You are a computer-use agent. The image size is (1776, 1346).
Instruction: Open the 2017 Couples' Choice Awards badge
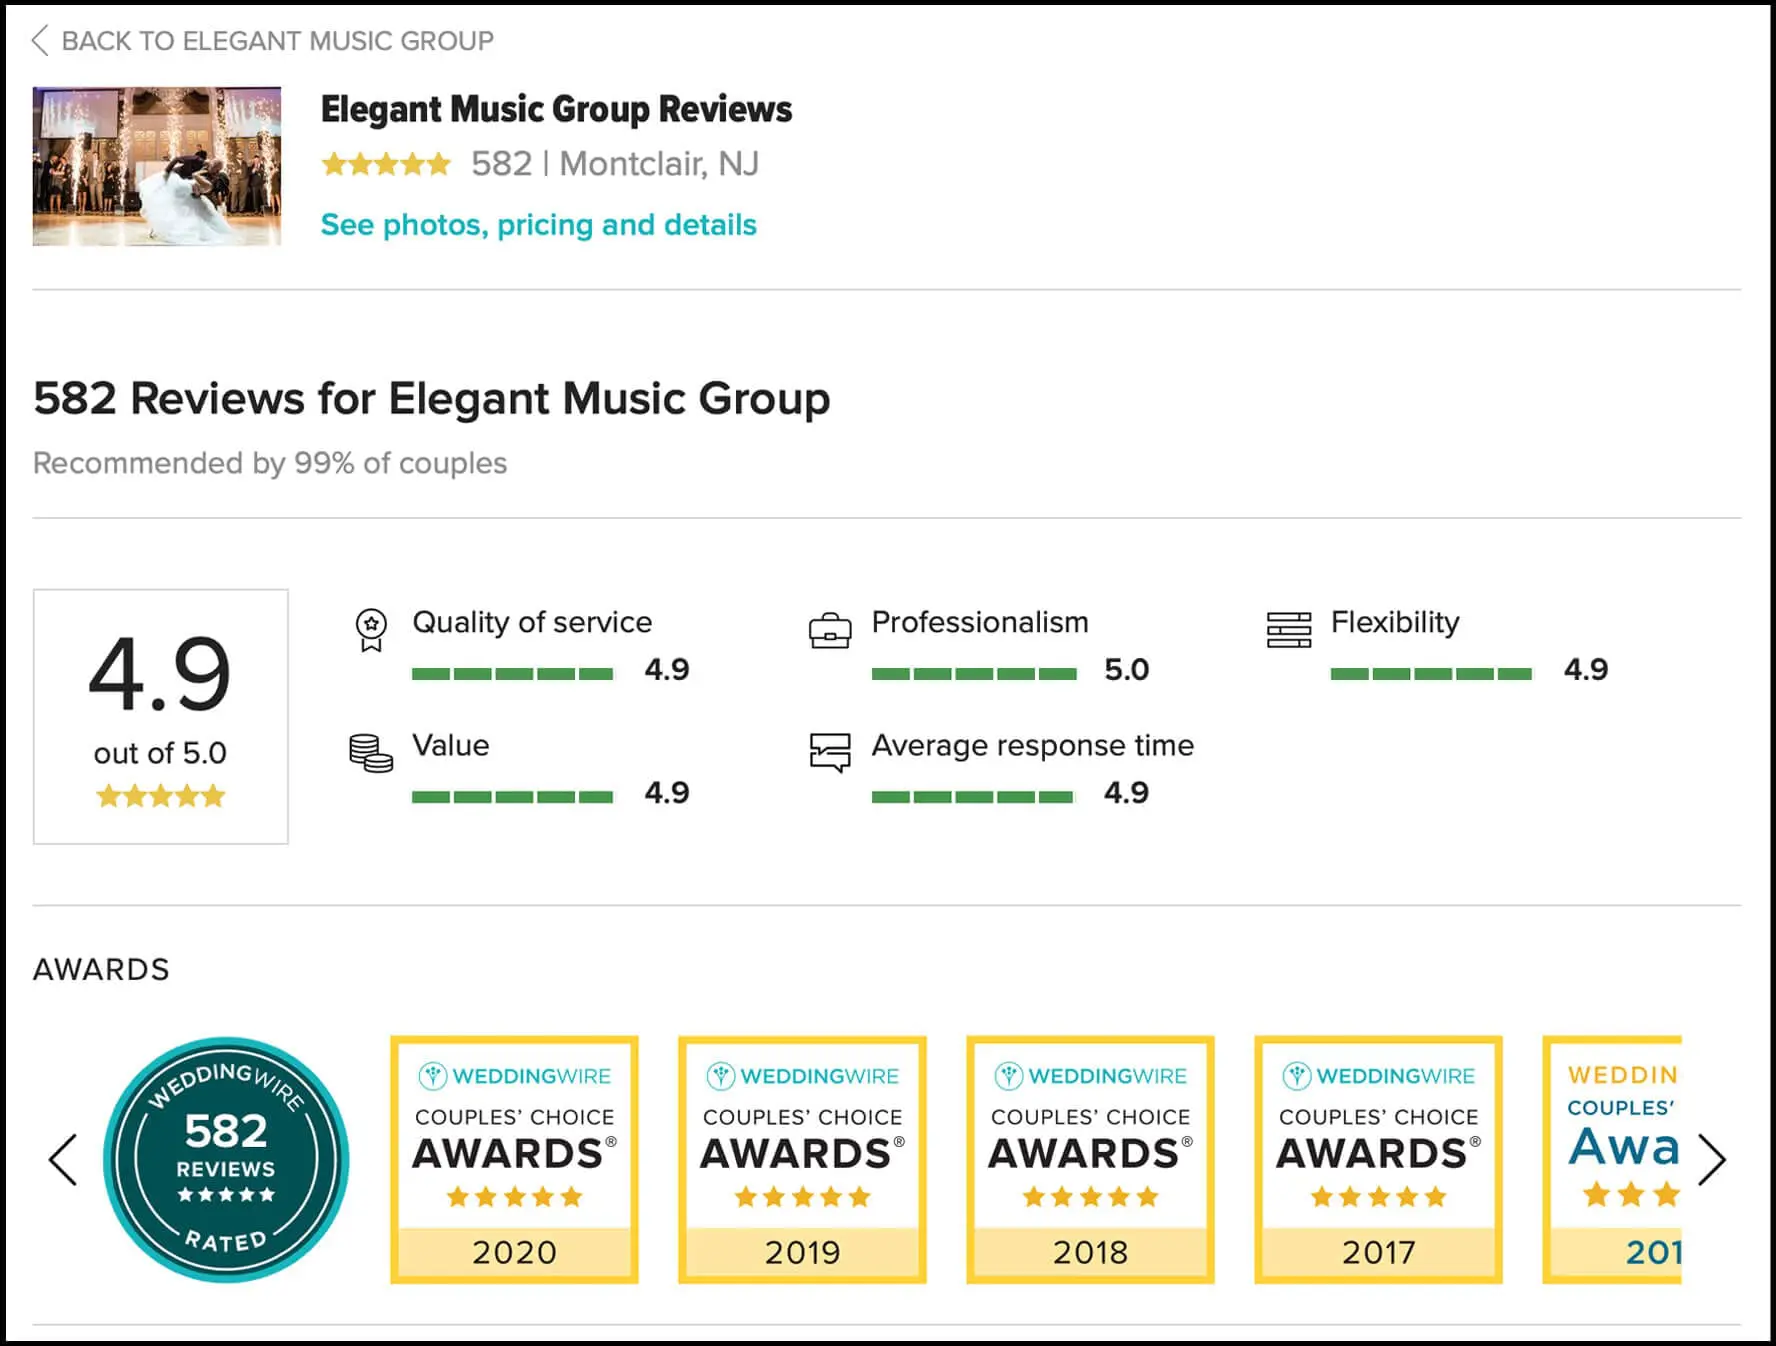(1378, 1160)
